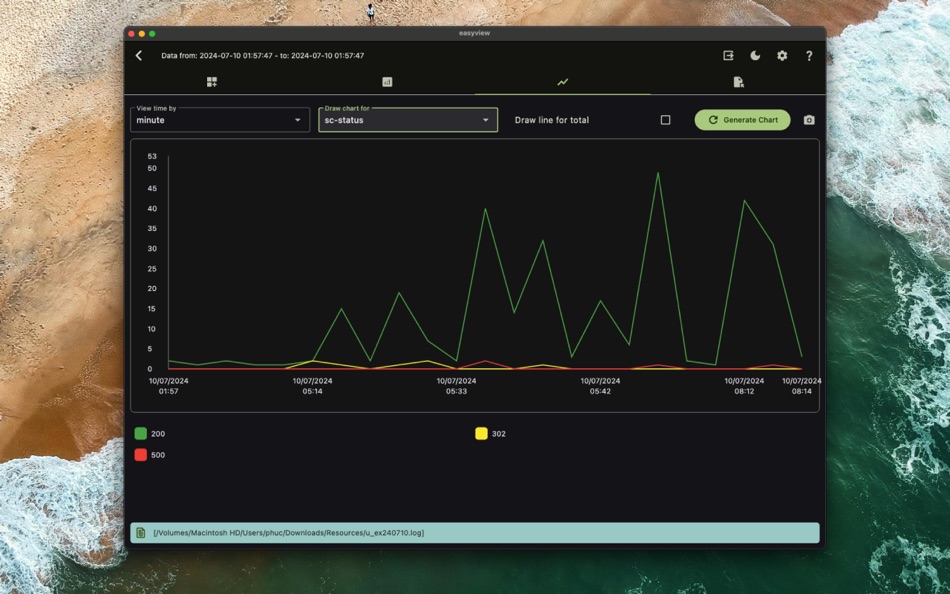The height and width of the screenshot is (594, 950).
Task: Click the 302 legend label
Action: (x=499, y=434)
